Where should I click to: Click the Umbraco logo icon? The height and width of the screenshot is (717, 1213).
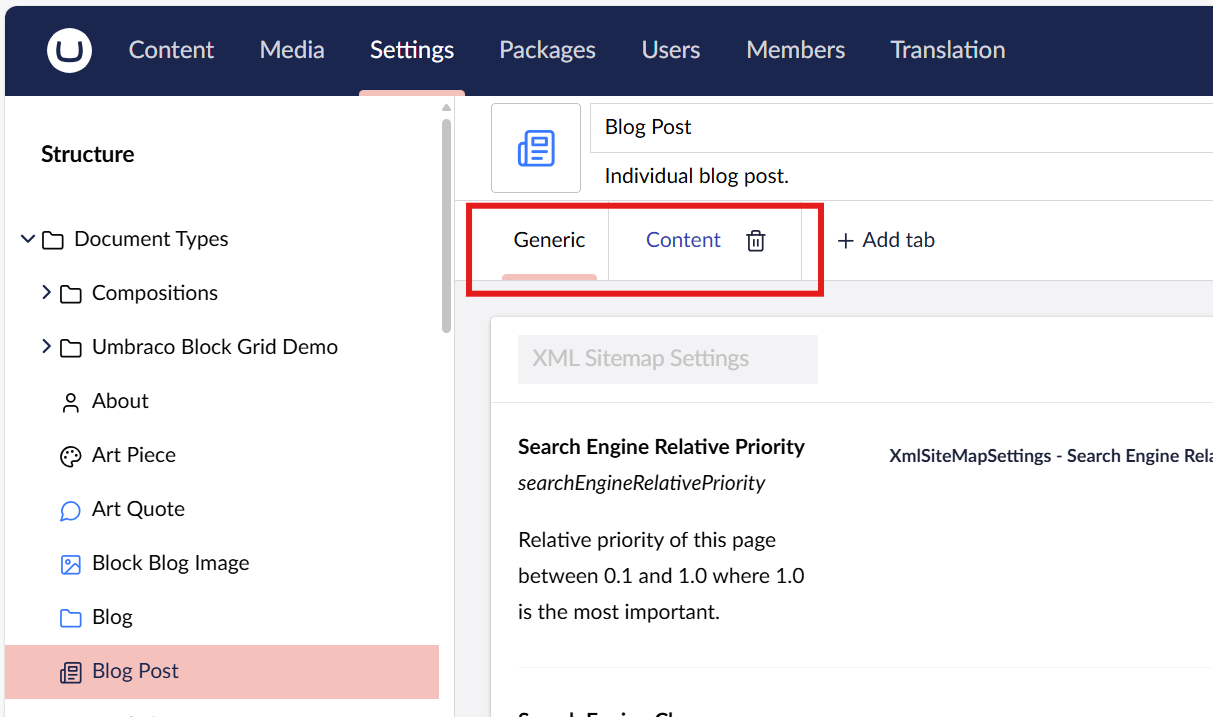tap(69, 50)
